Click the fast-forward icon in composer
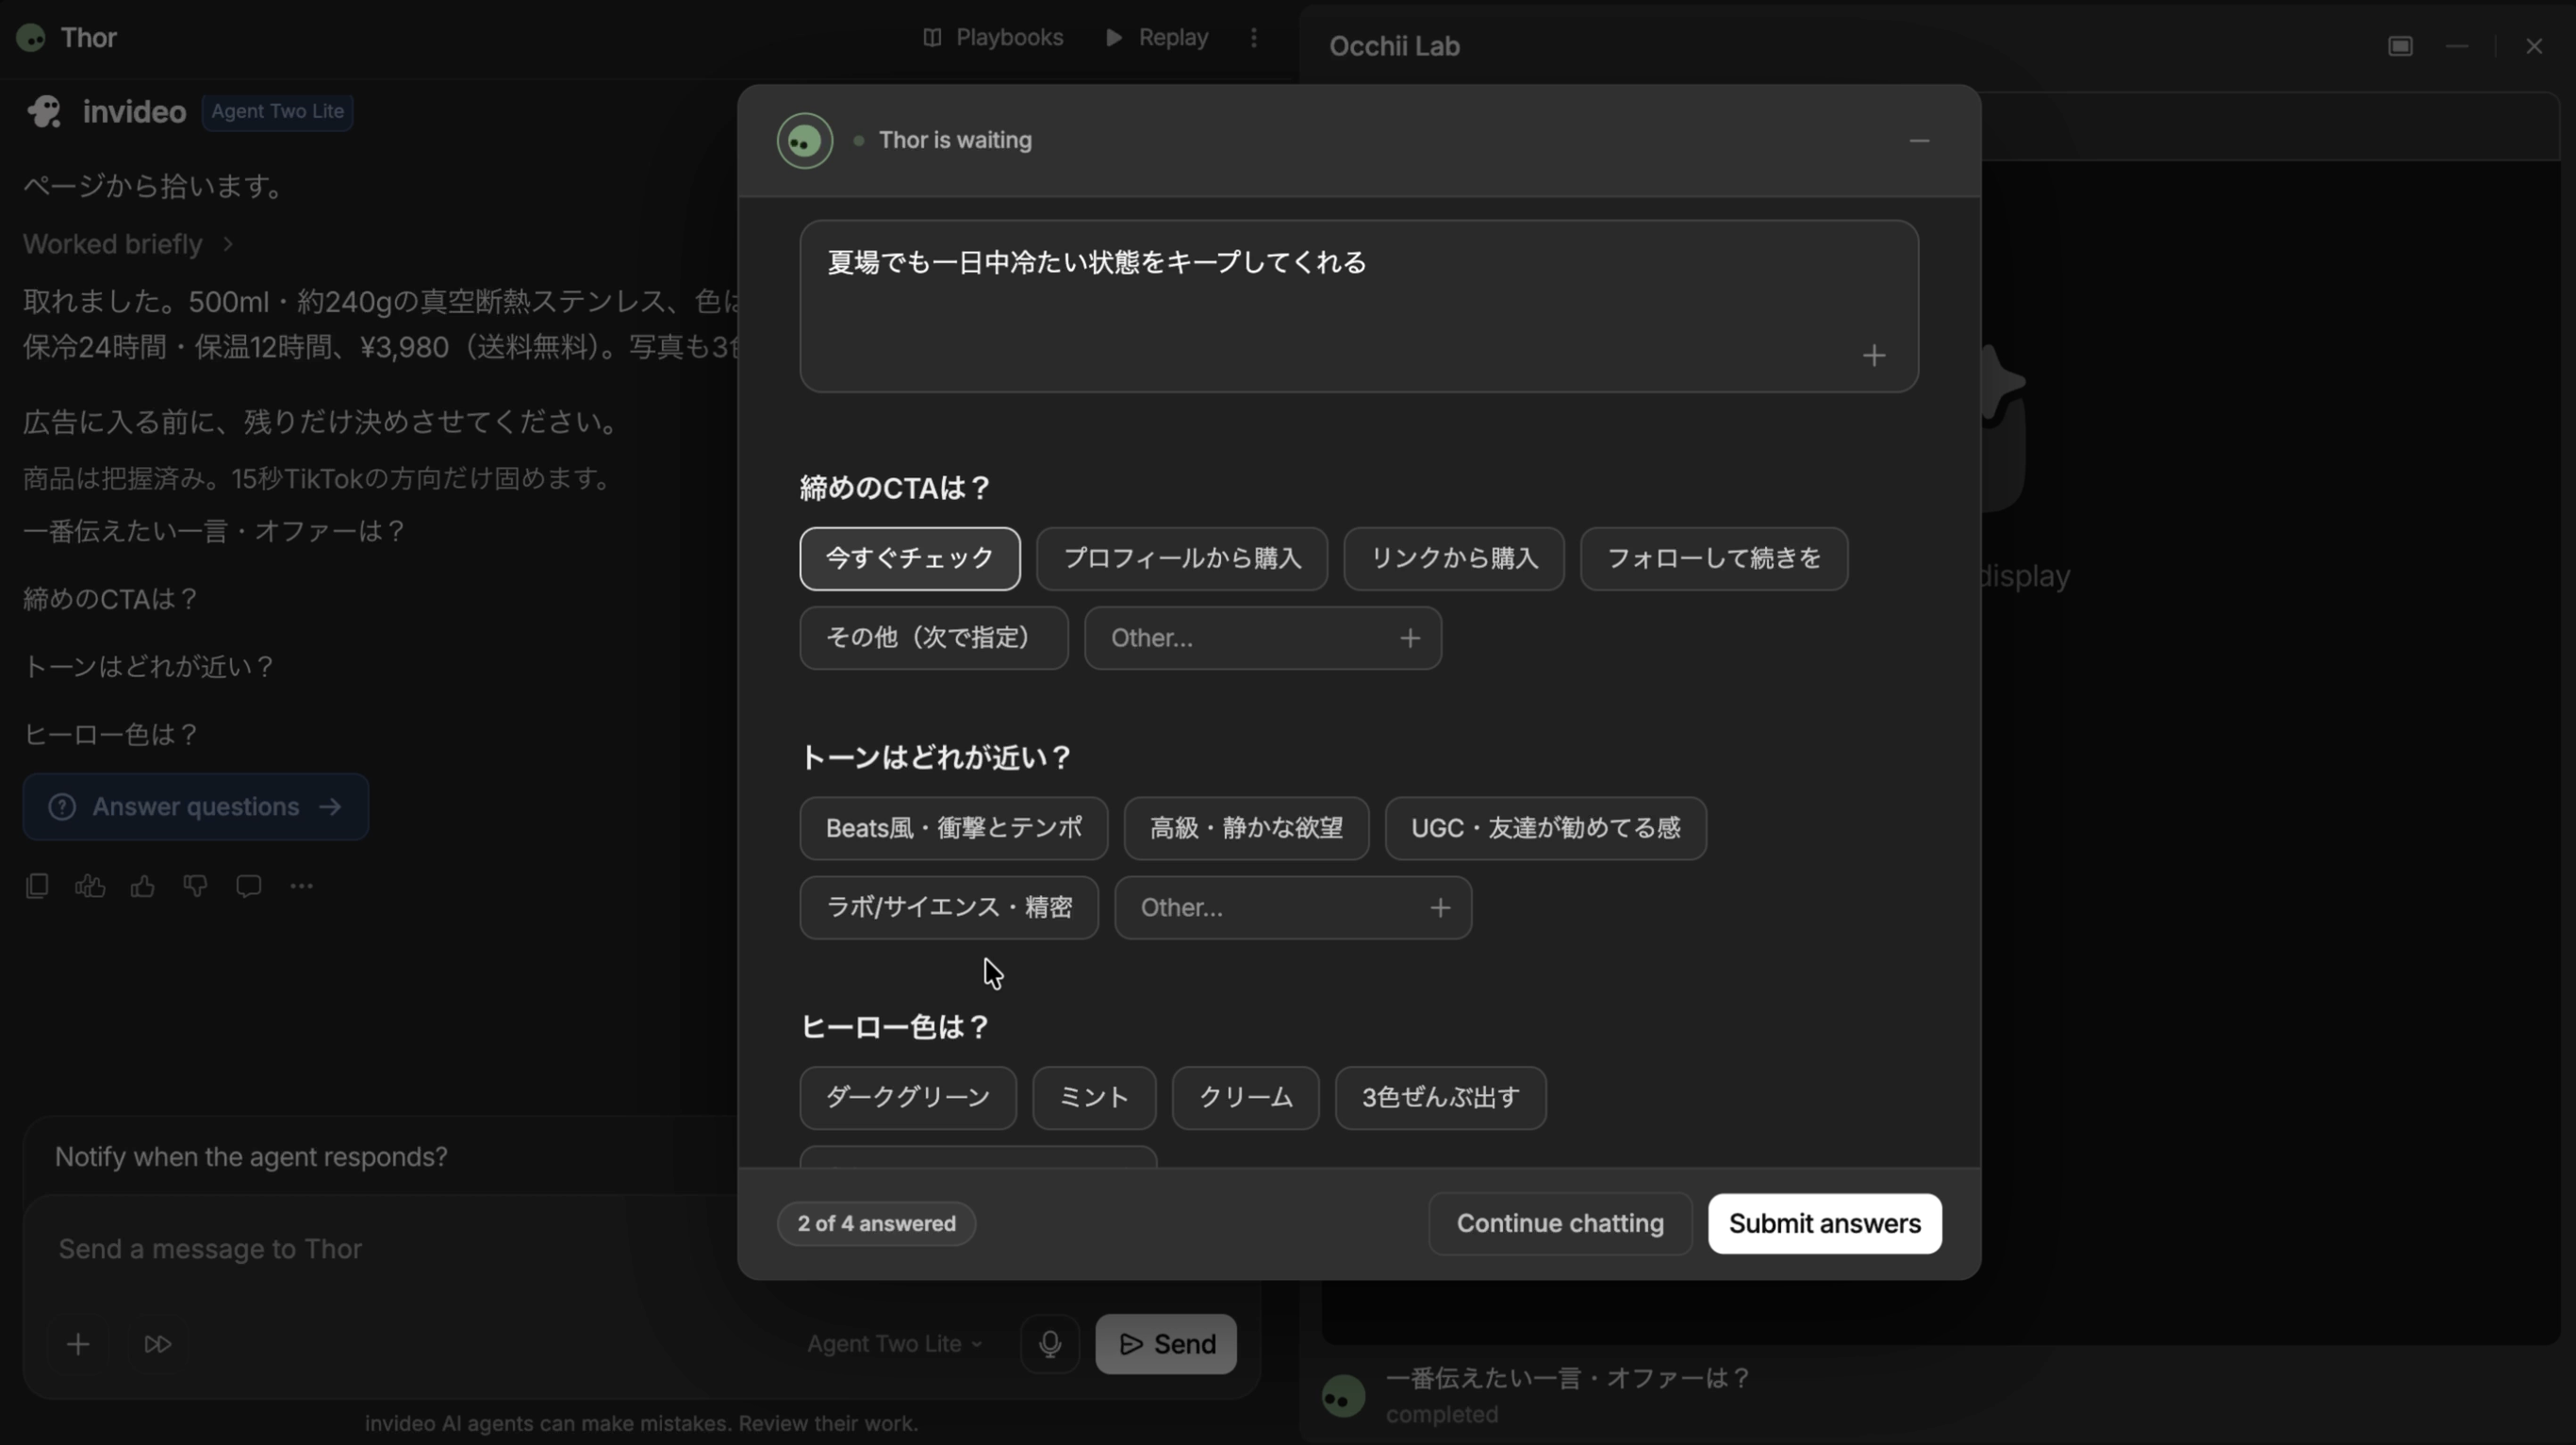2576x1445 pixels. tap(157, 1345)
